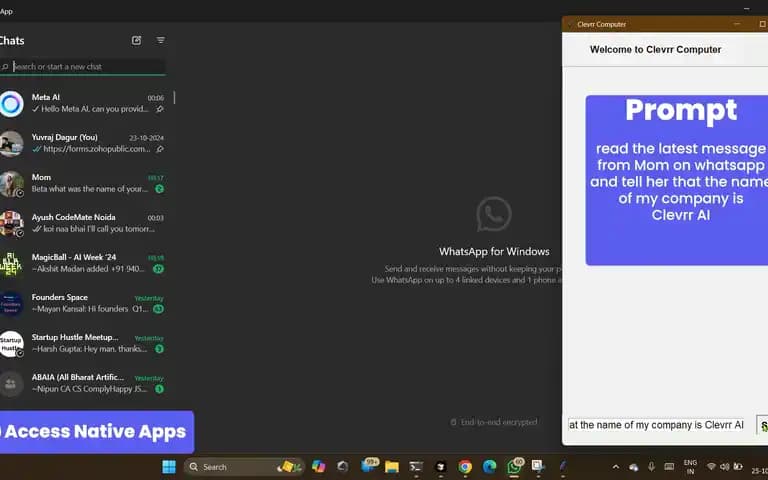Open the Meta AI chat

(x=83, y=103)
